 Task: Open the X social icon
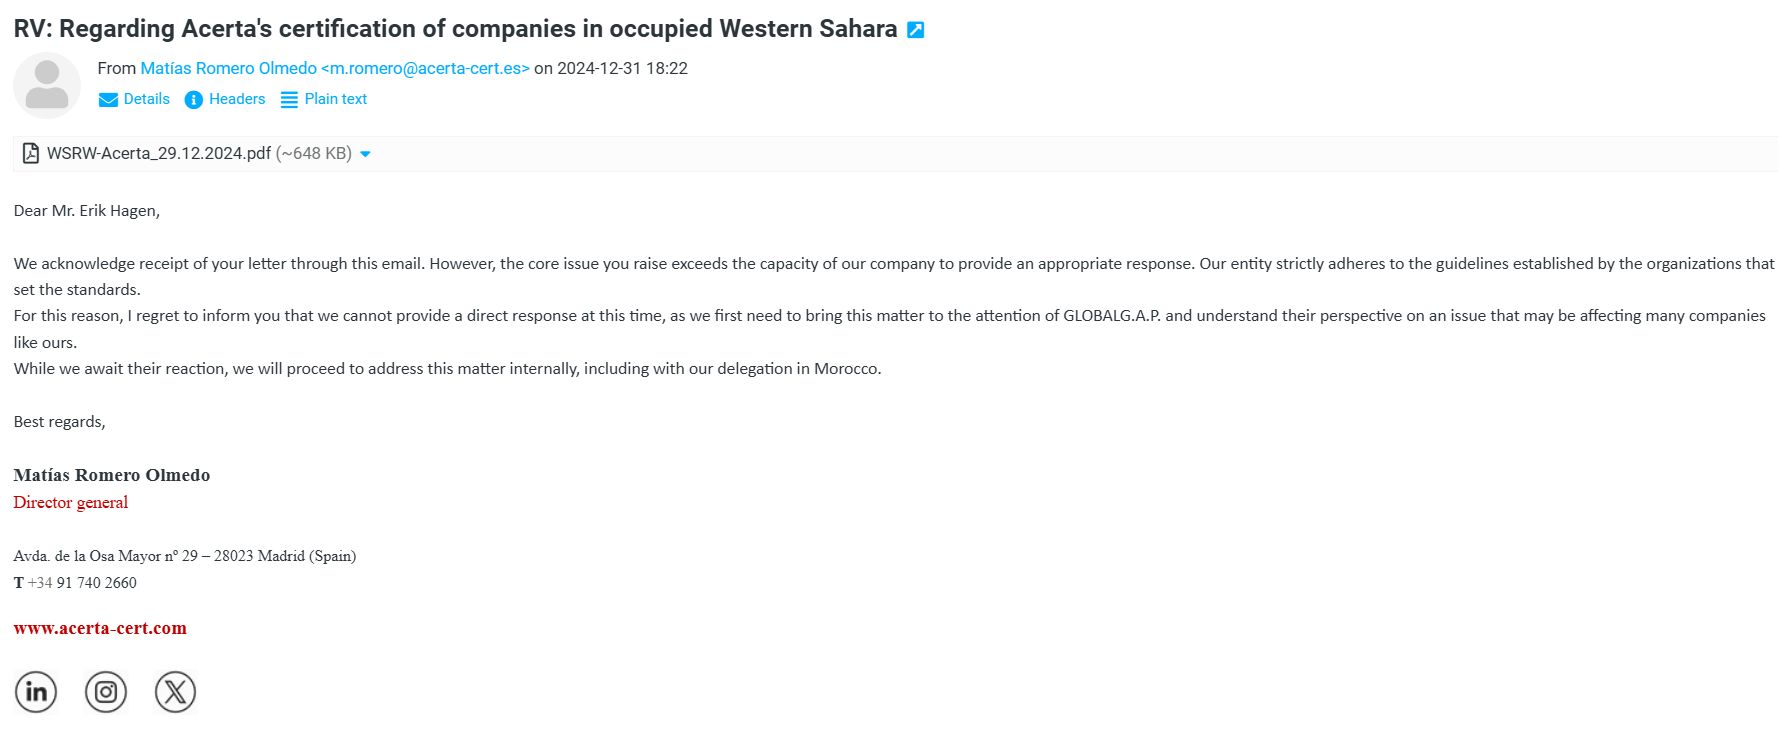(x=175, y=692)
